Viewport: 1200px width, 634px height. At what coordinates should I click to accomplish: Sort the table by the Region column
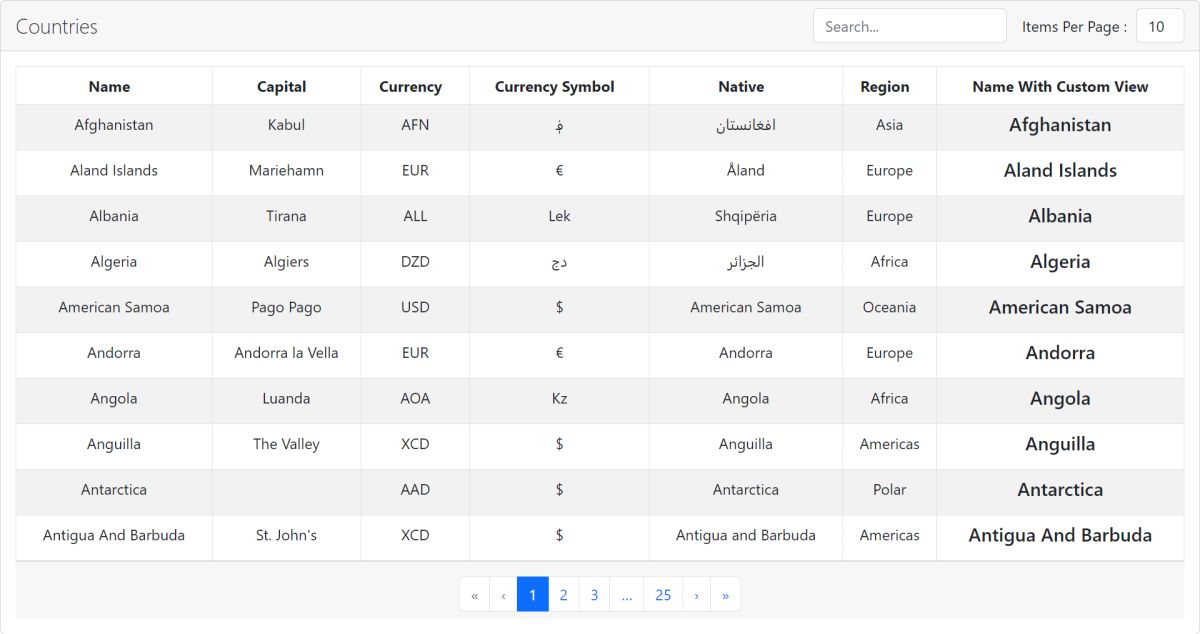tap(888, 86)
